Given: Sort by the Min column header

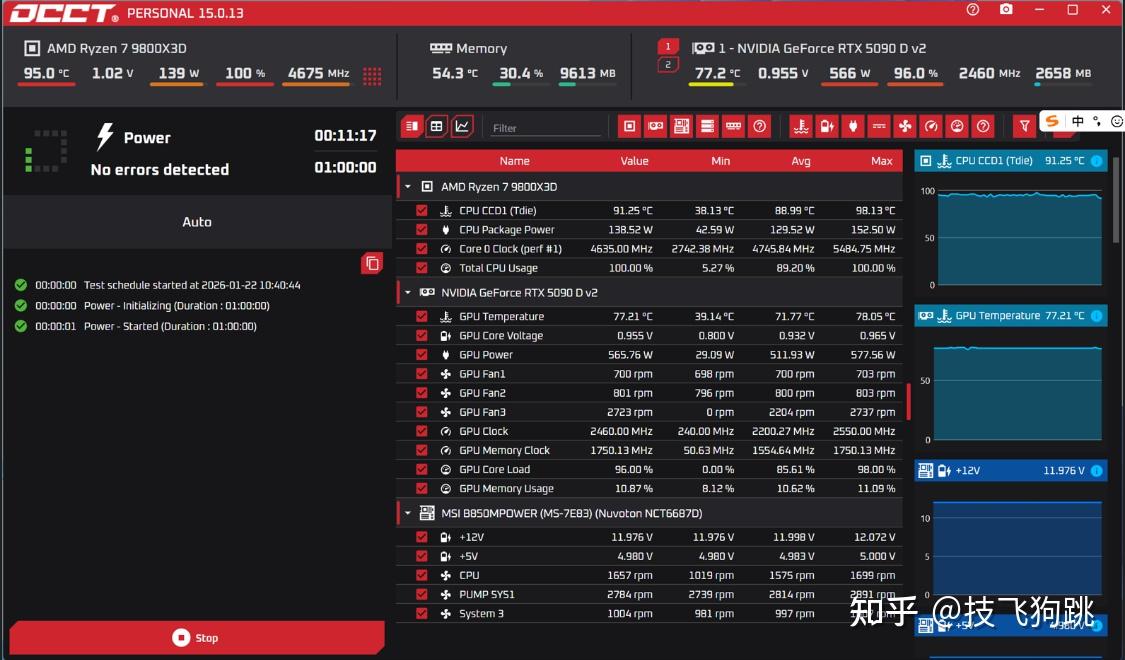Looking at the screenshot, I should pos(720,161).
